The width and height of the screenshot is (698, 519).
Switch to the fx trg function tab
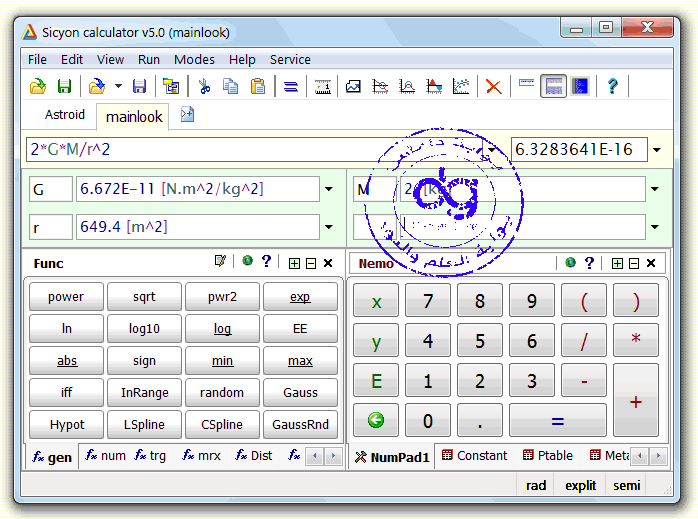[150, 456]
